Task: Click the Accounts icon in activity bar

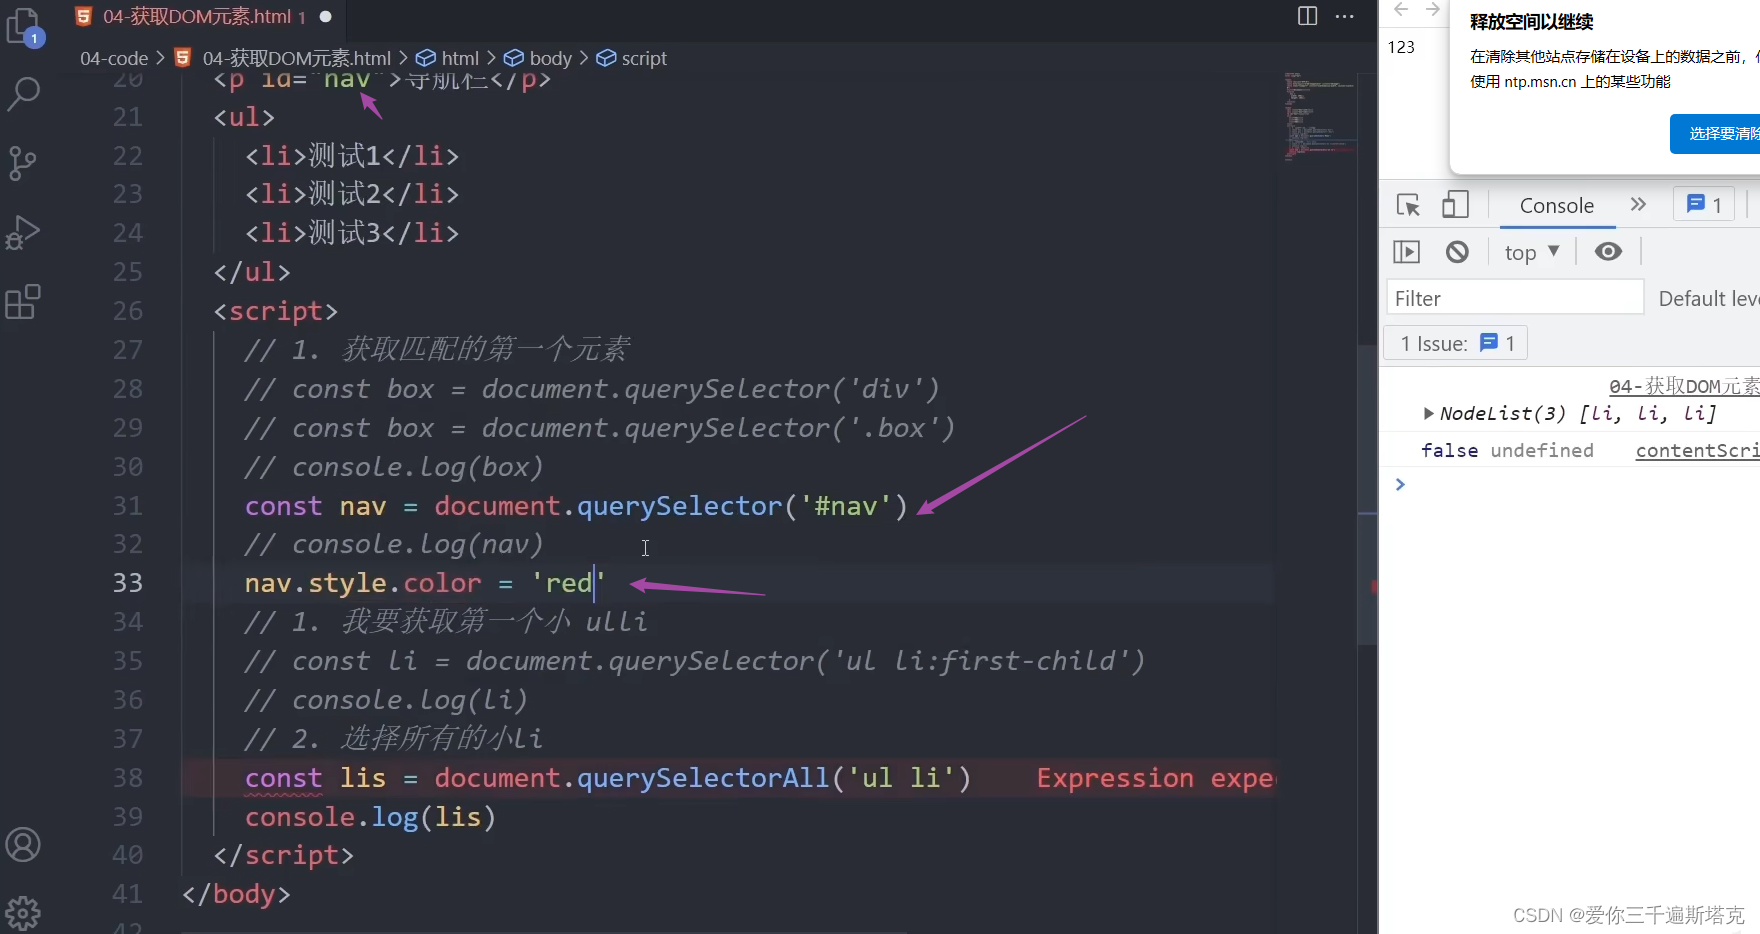Action: tap(23, 844)
